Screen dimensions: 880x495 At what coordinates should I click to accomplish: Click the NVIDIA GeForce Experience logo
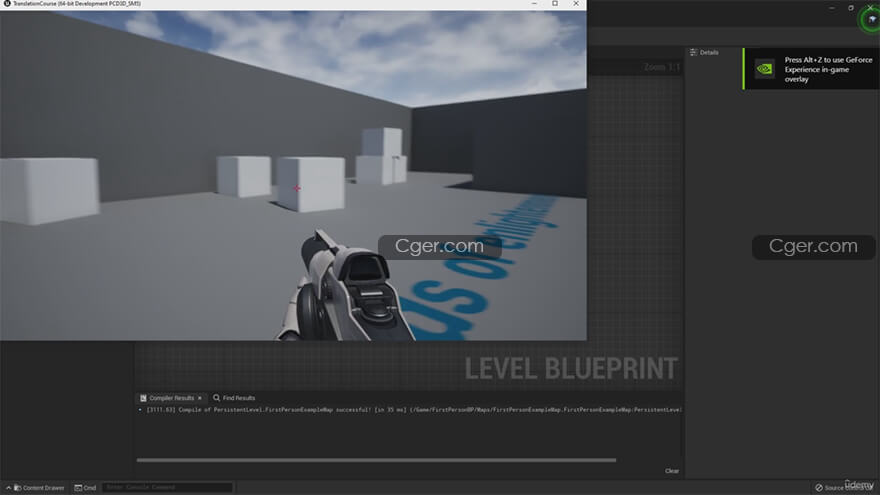click(764, 69)
